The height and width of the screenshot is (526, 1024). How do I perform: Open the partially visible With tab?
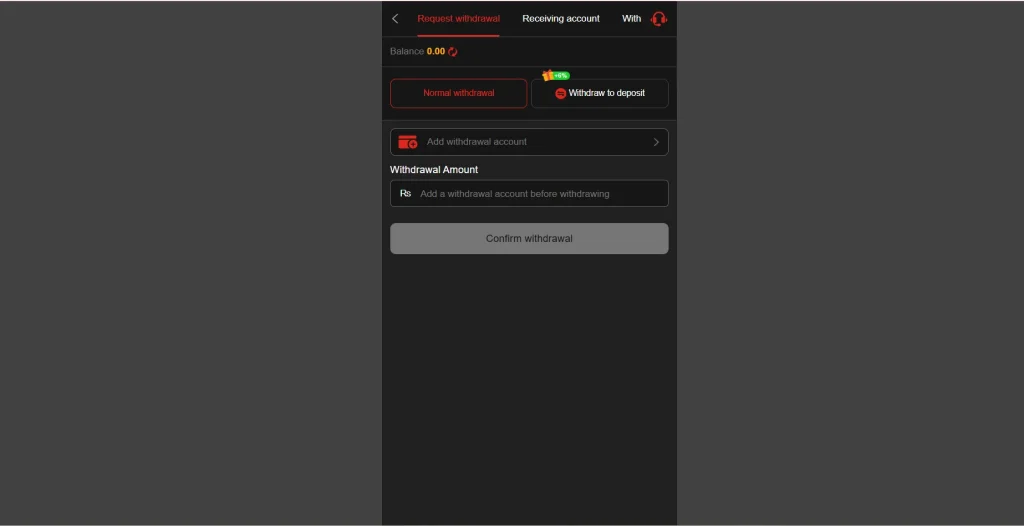pyautogui.click(x=632, y=19)
